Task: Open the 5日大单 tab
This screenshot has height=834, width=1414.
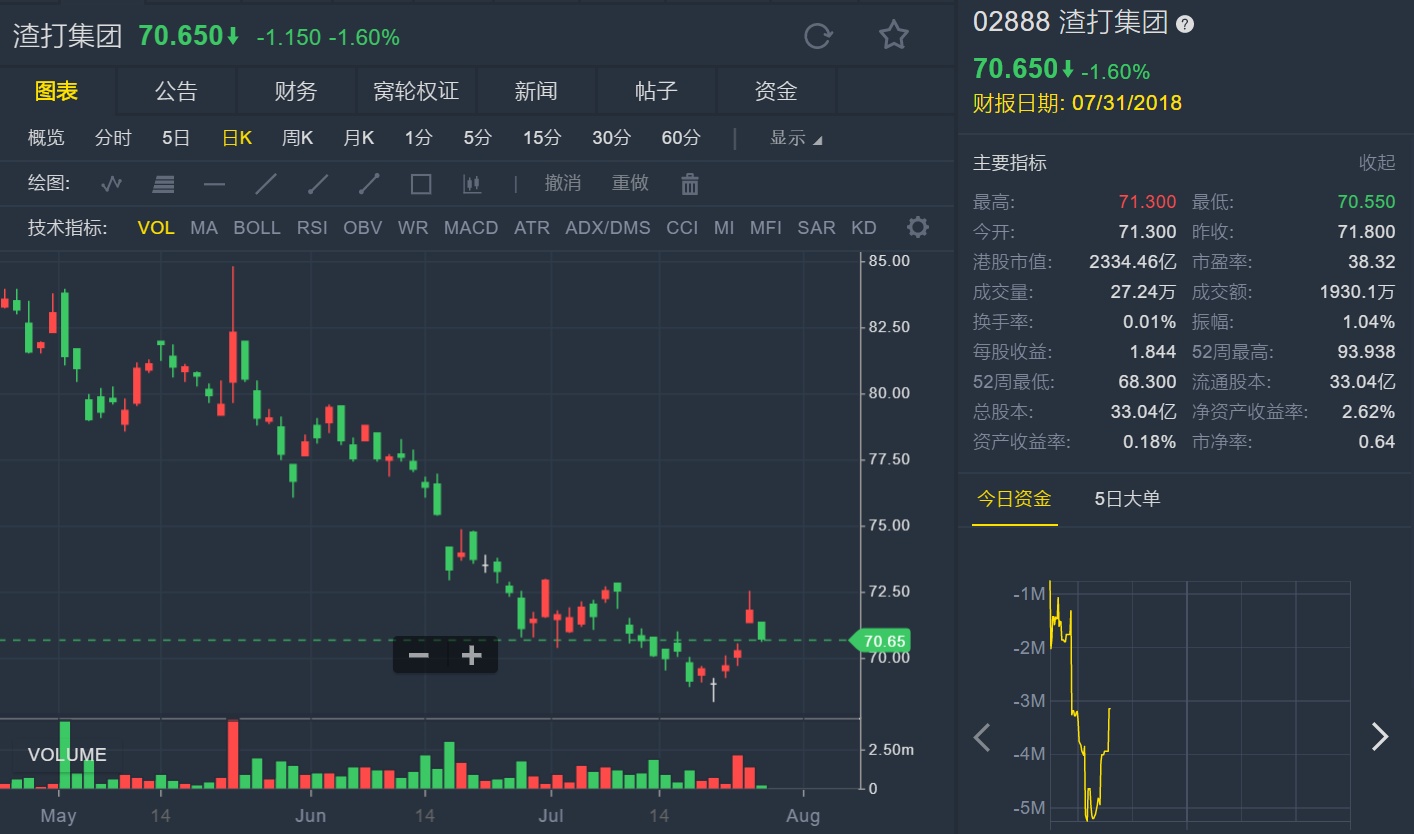Action: (1127, 498)
